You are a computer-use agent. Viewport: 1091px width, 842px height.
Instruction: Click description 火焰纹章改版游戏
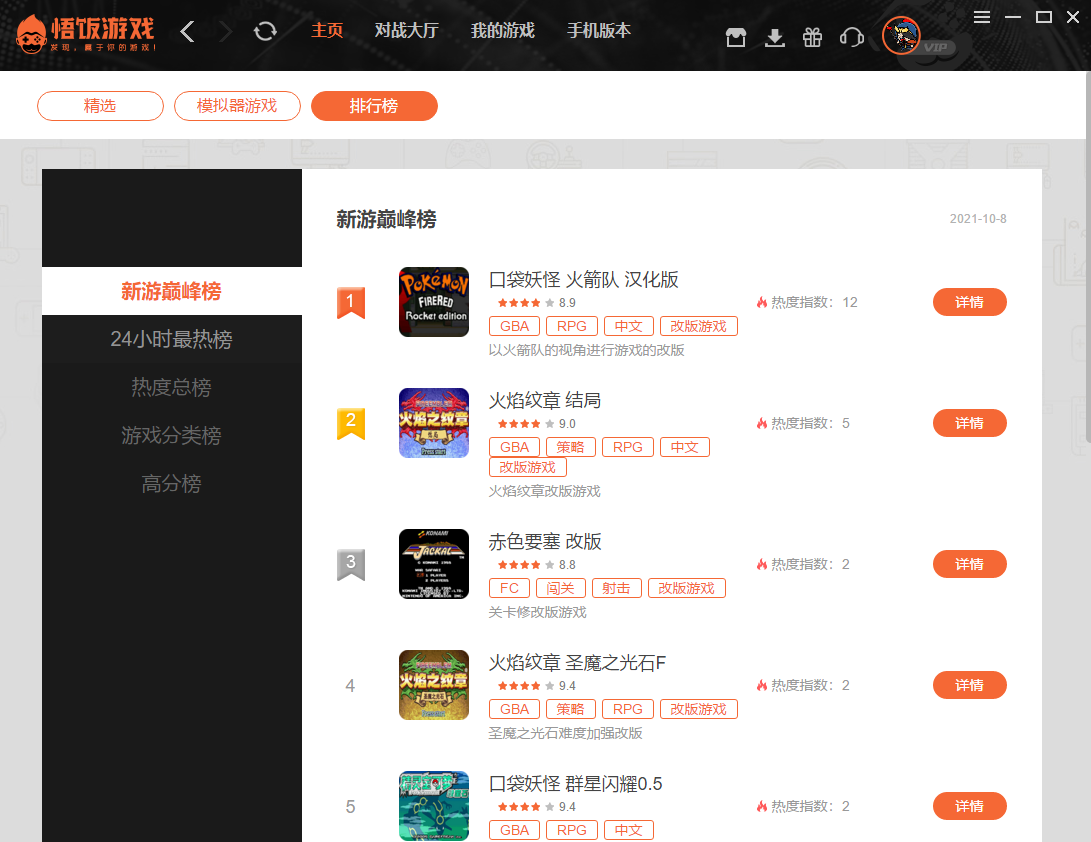(544, 492)
